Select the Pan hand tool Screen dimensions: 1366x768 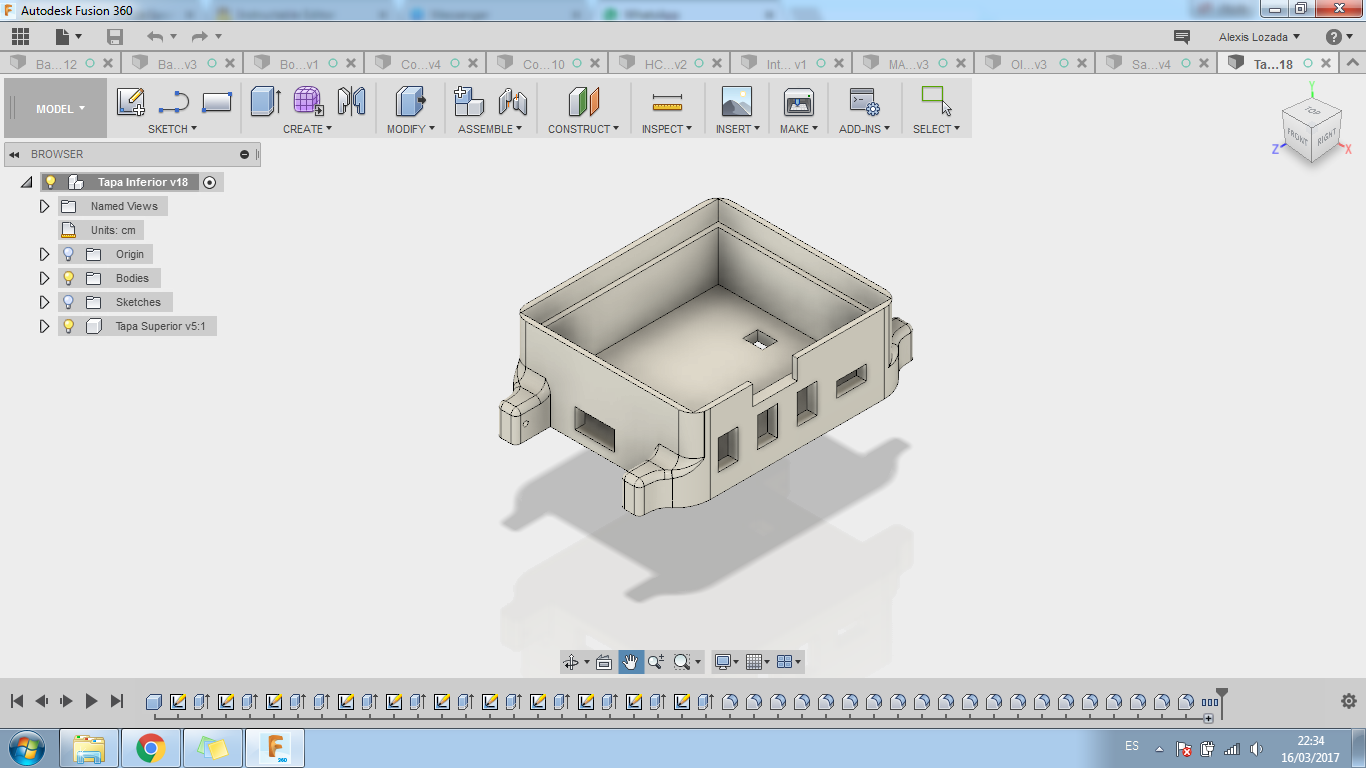pyautogui.click(x=631, y=662)
